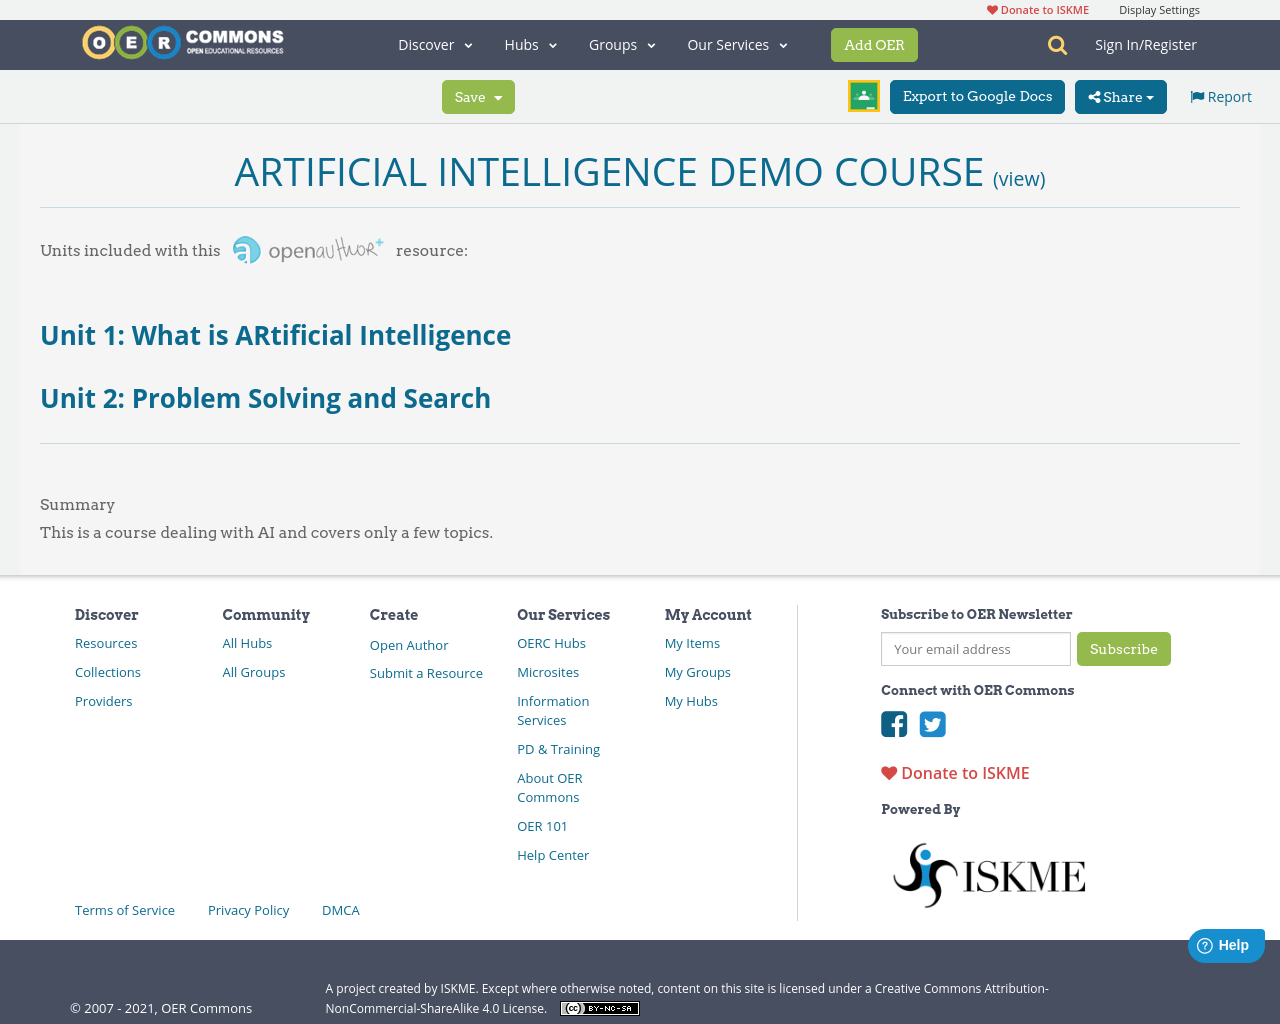The width and height of the screenshot is (1280, 1024).
Task: Open the Discover menu
Action: [435, 45]
